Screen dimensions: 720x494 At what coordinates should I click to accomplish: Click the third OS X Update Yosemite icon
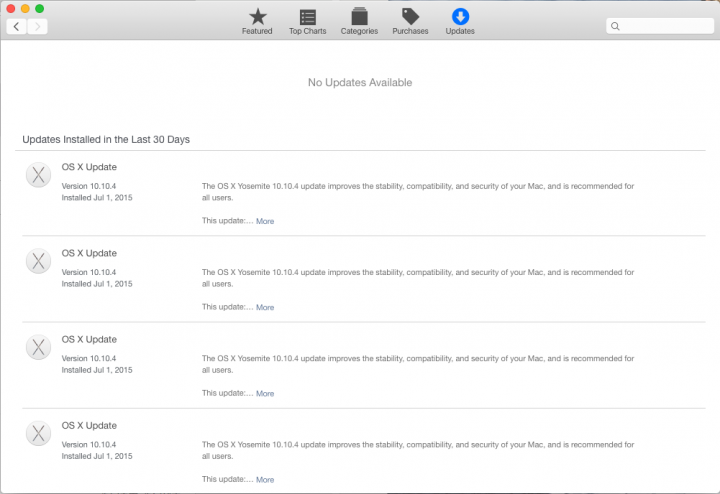click(39, 347)
